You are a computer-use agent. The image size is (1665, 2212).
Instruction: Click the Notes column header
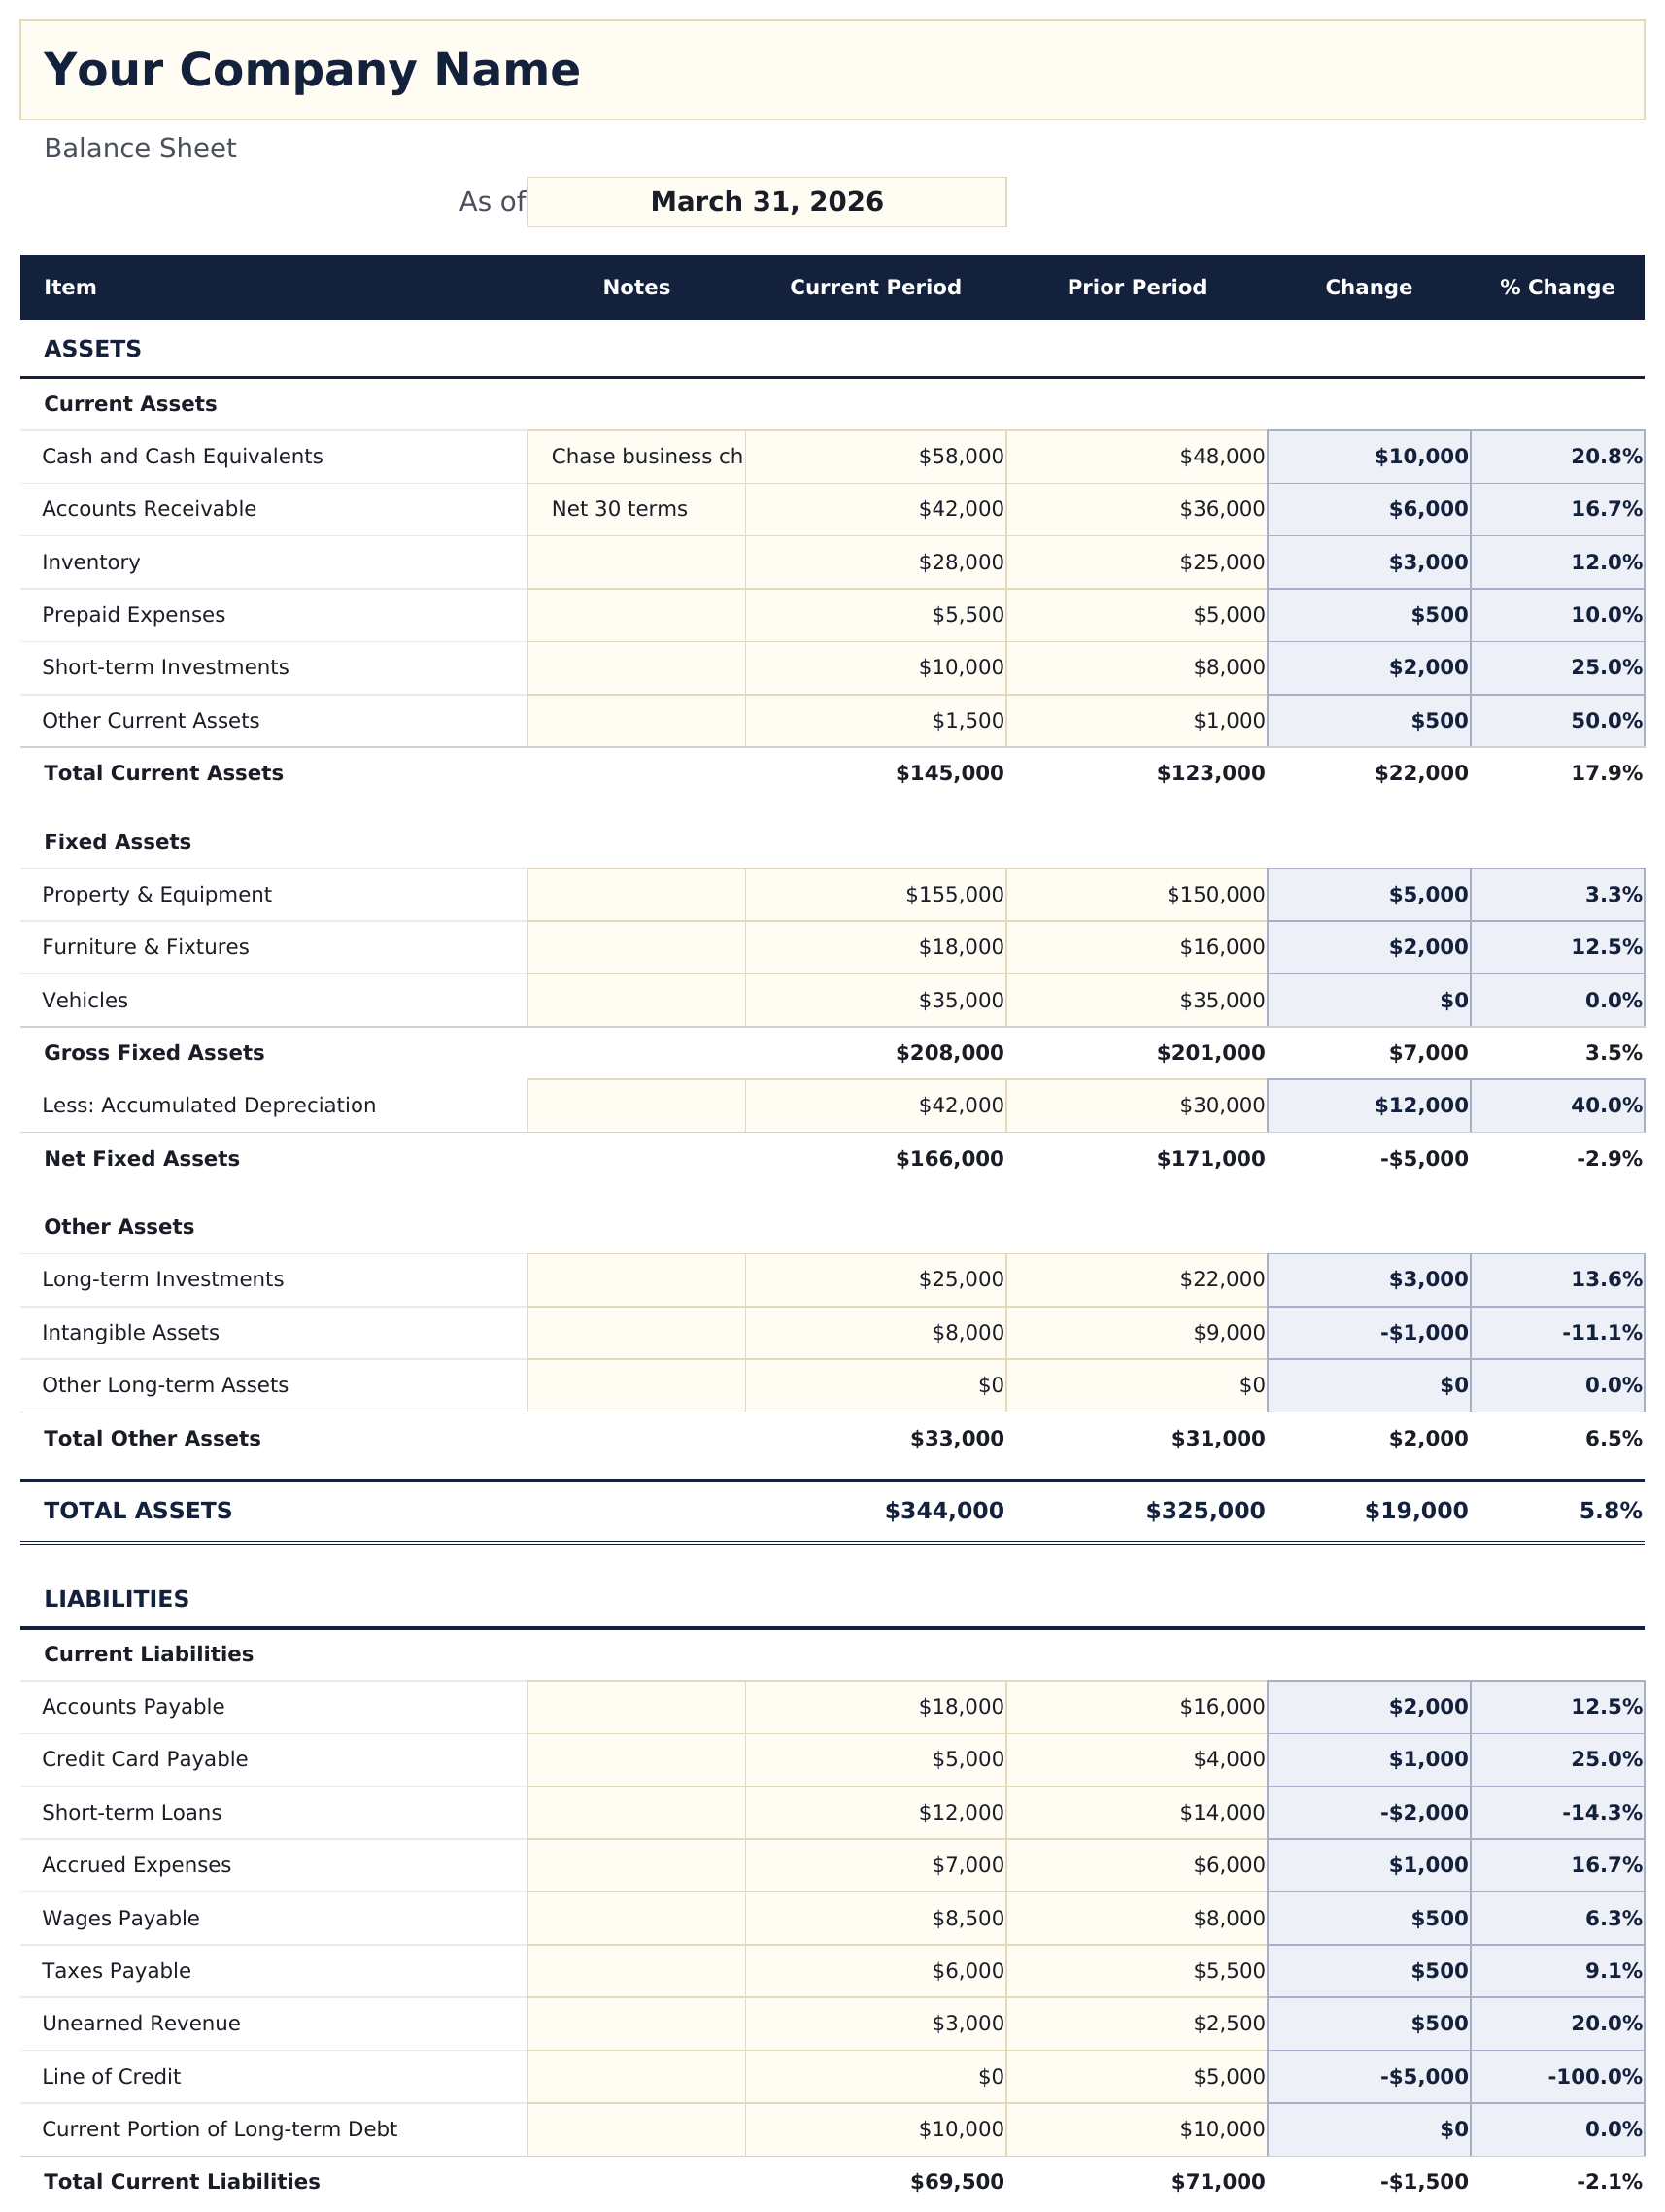coord(636,287)
